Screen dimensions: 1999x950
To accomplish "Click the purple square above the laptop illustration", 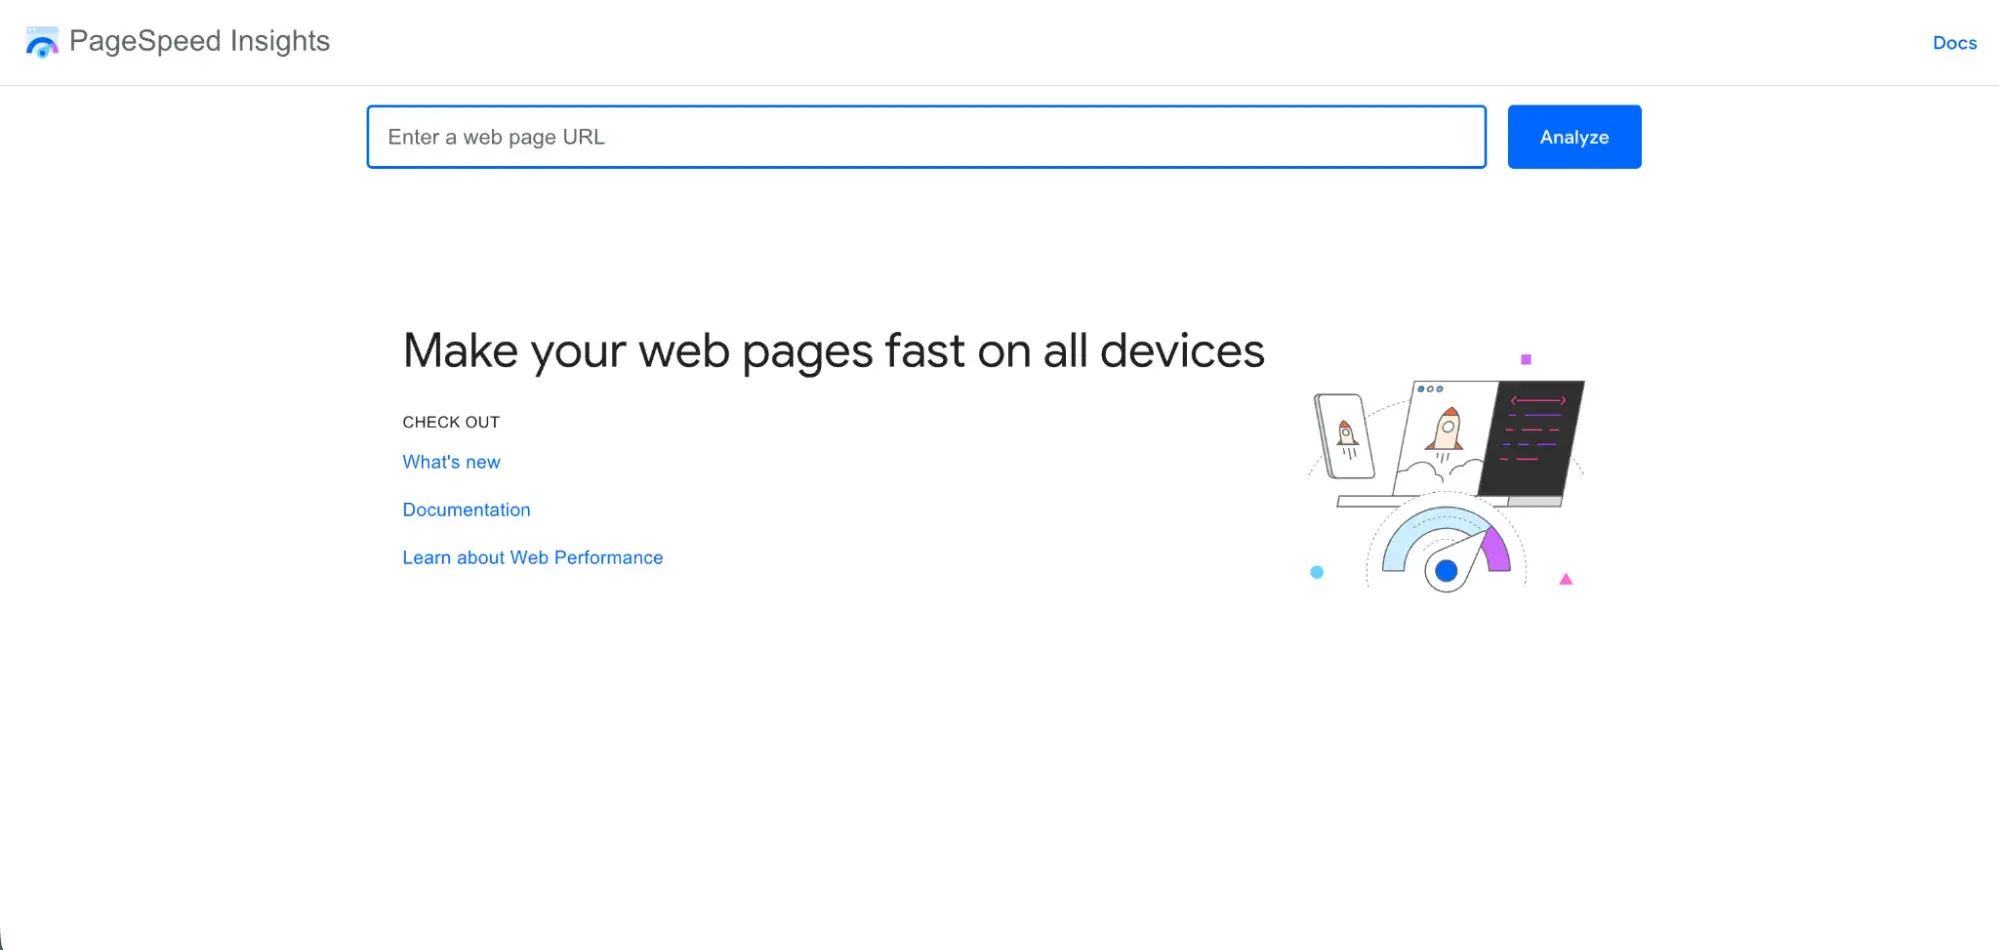I will [1527, 357].
